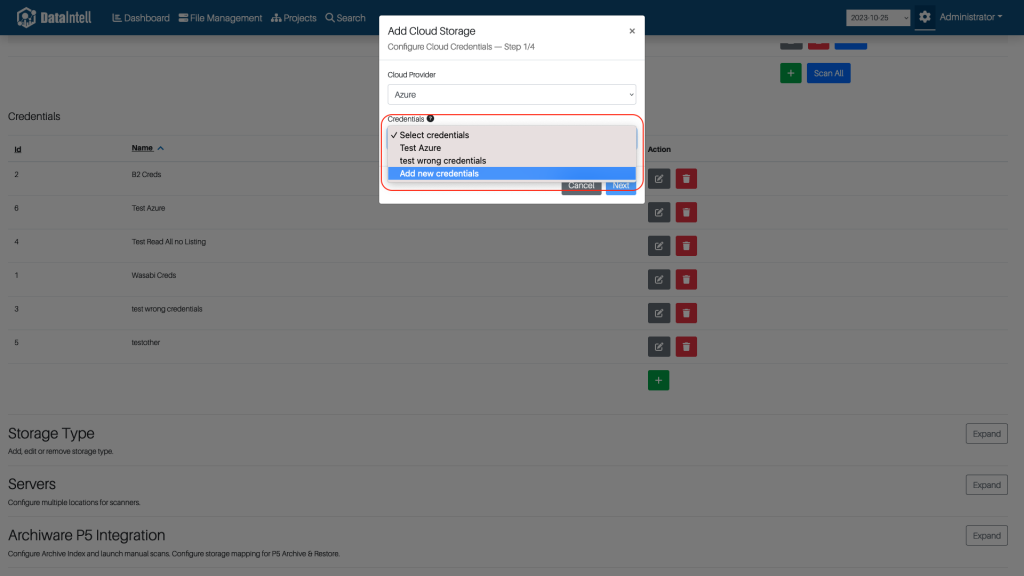Screen dimensions: 1024x576
Task: Click the B2 Creds name cell
Action: click(x=146, y=174)
